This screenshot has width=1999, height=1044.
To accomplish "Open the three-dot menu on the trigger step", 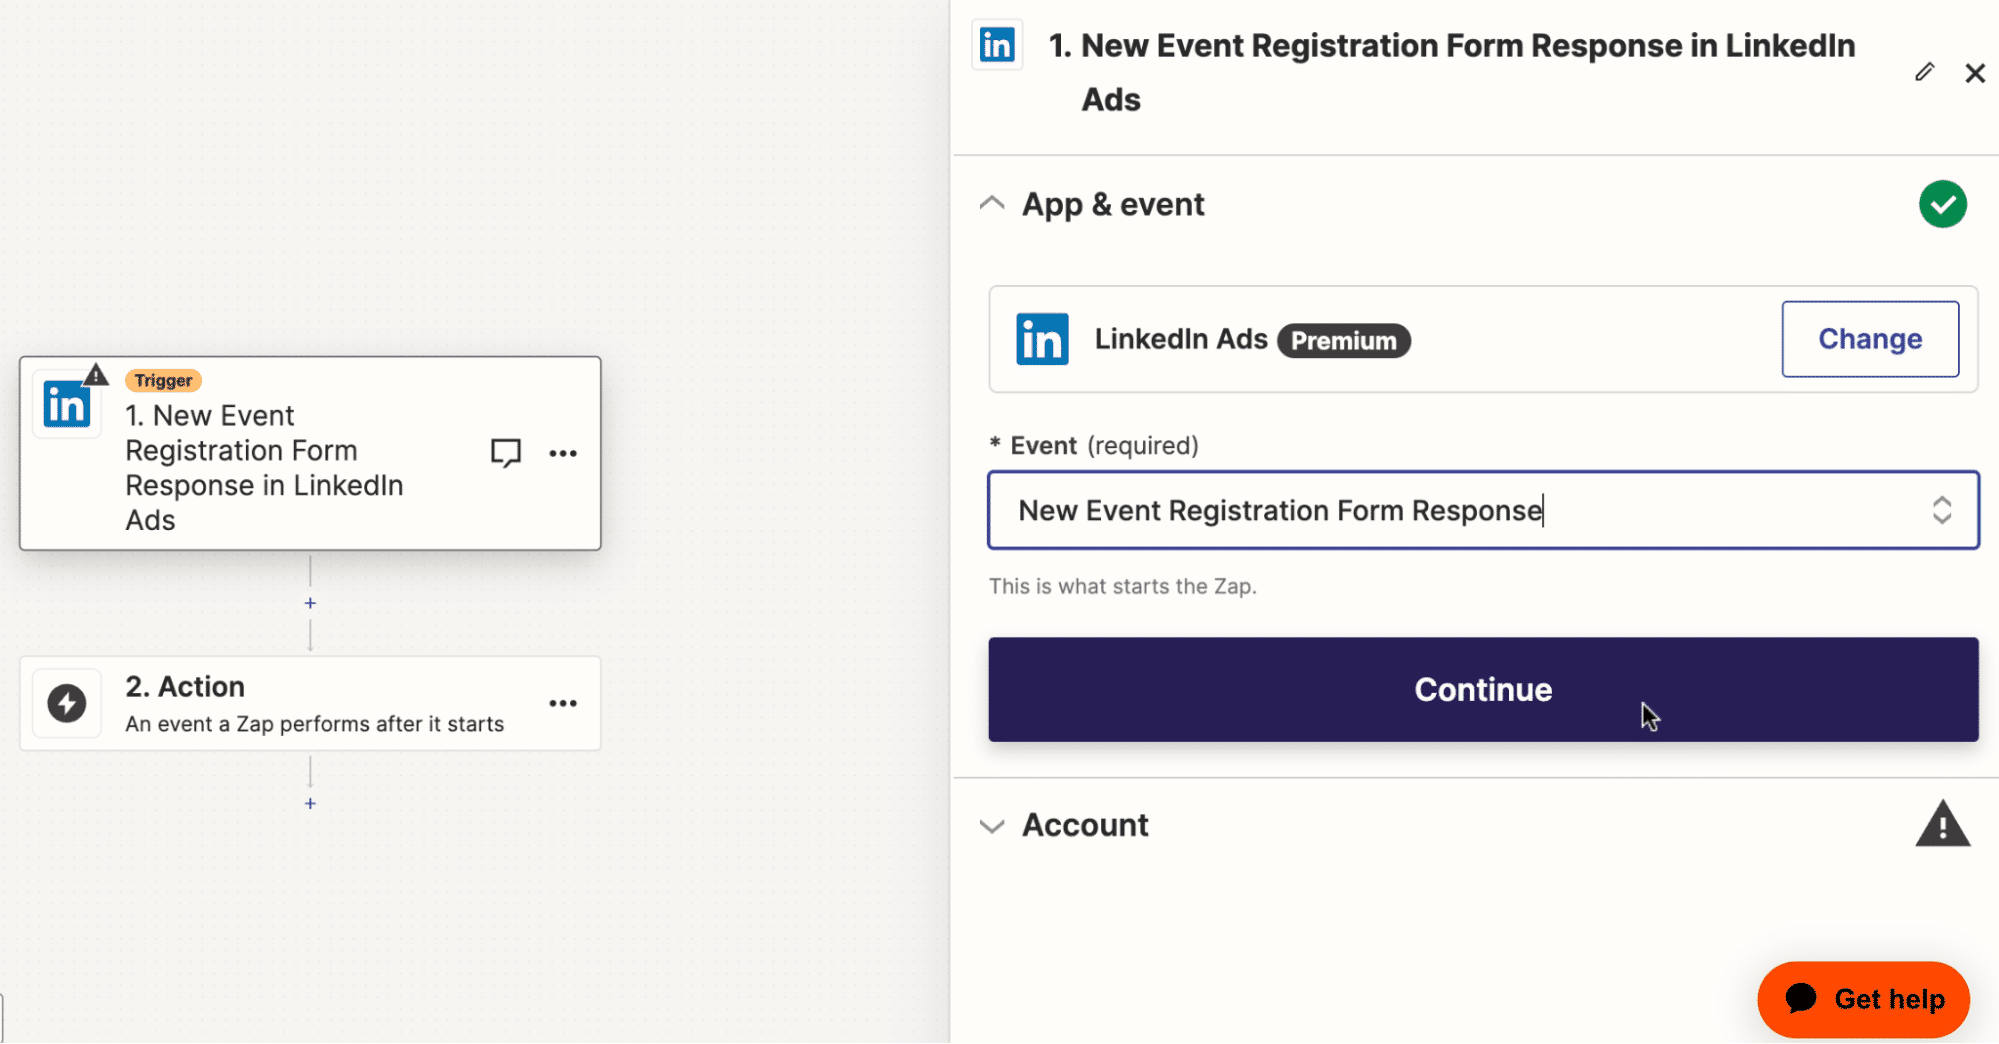I will pos(563,453).
